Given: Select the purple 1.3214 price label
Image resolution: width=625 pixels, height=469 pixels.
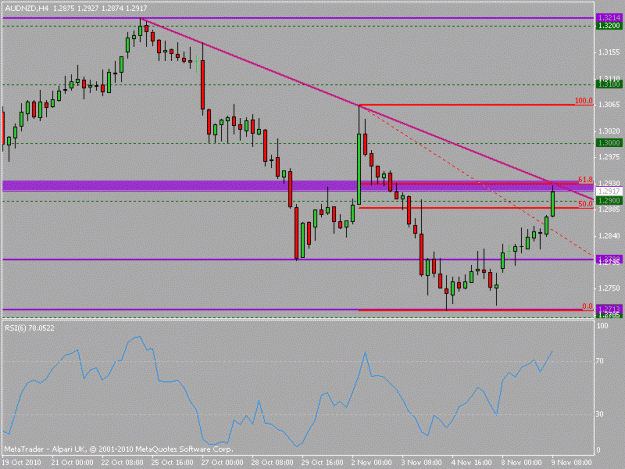Looking at the screenshot, I should pyautogui.click(x=609, y=18).
